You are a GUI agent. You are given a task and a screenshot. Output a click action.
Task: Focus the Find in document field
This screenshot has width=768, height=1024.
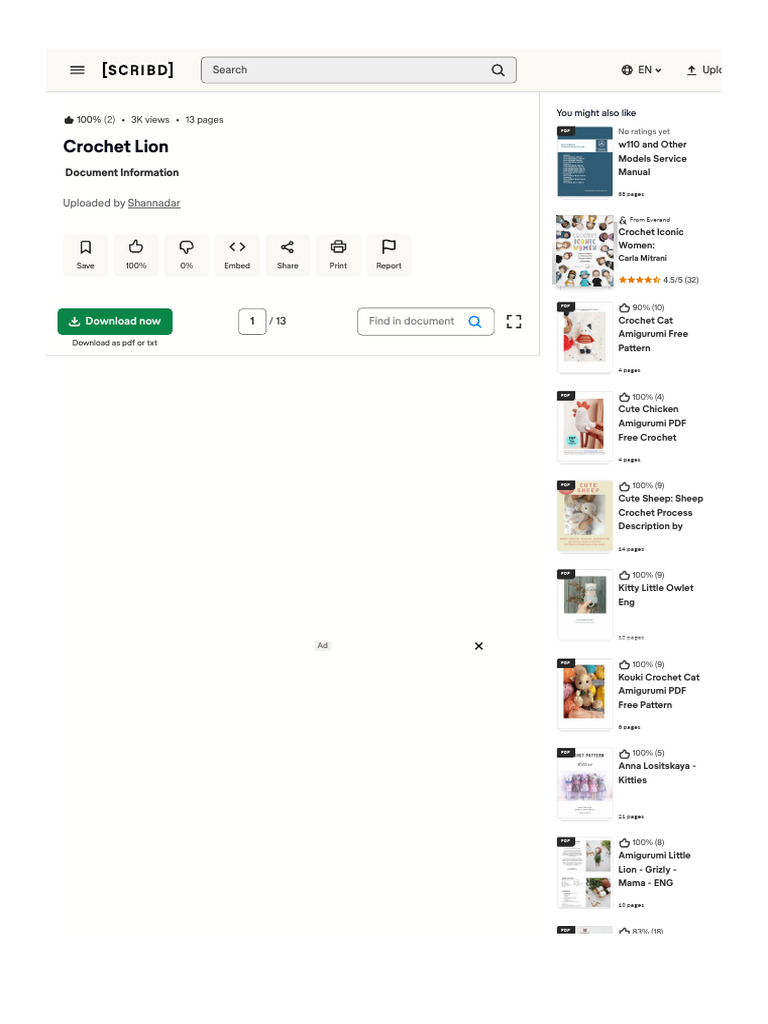point(426,321)
